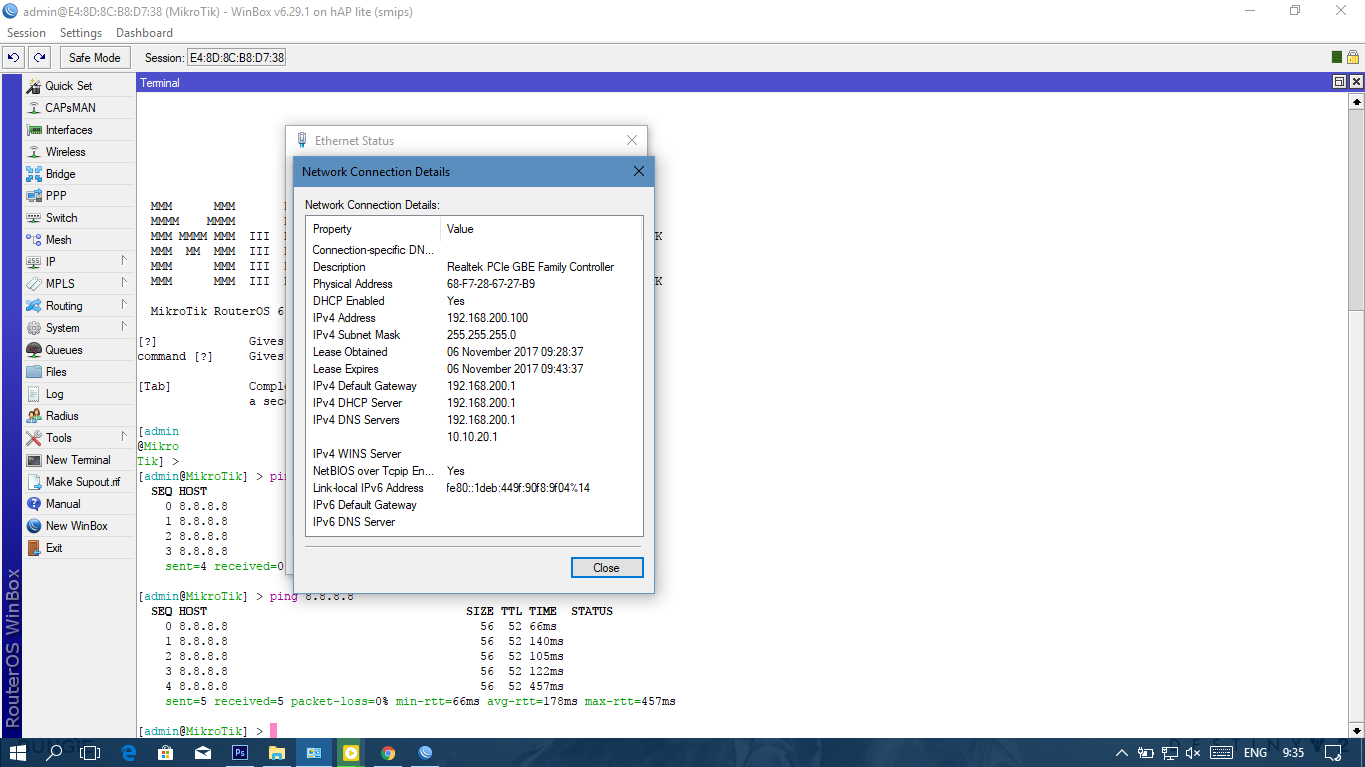Launch Google Chrome from the taskbar
Image resolution: width=1365 pixels, height=767 pixels.
tap(388, 752)
